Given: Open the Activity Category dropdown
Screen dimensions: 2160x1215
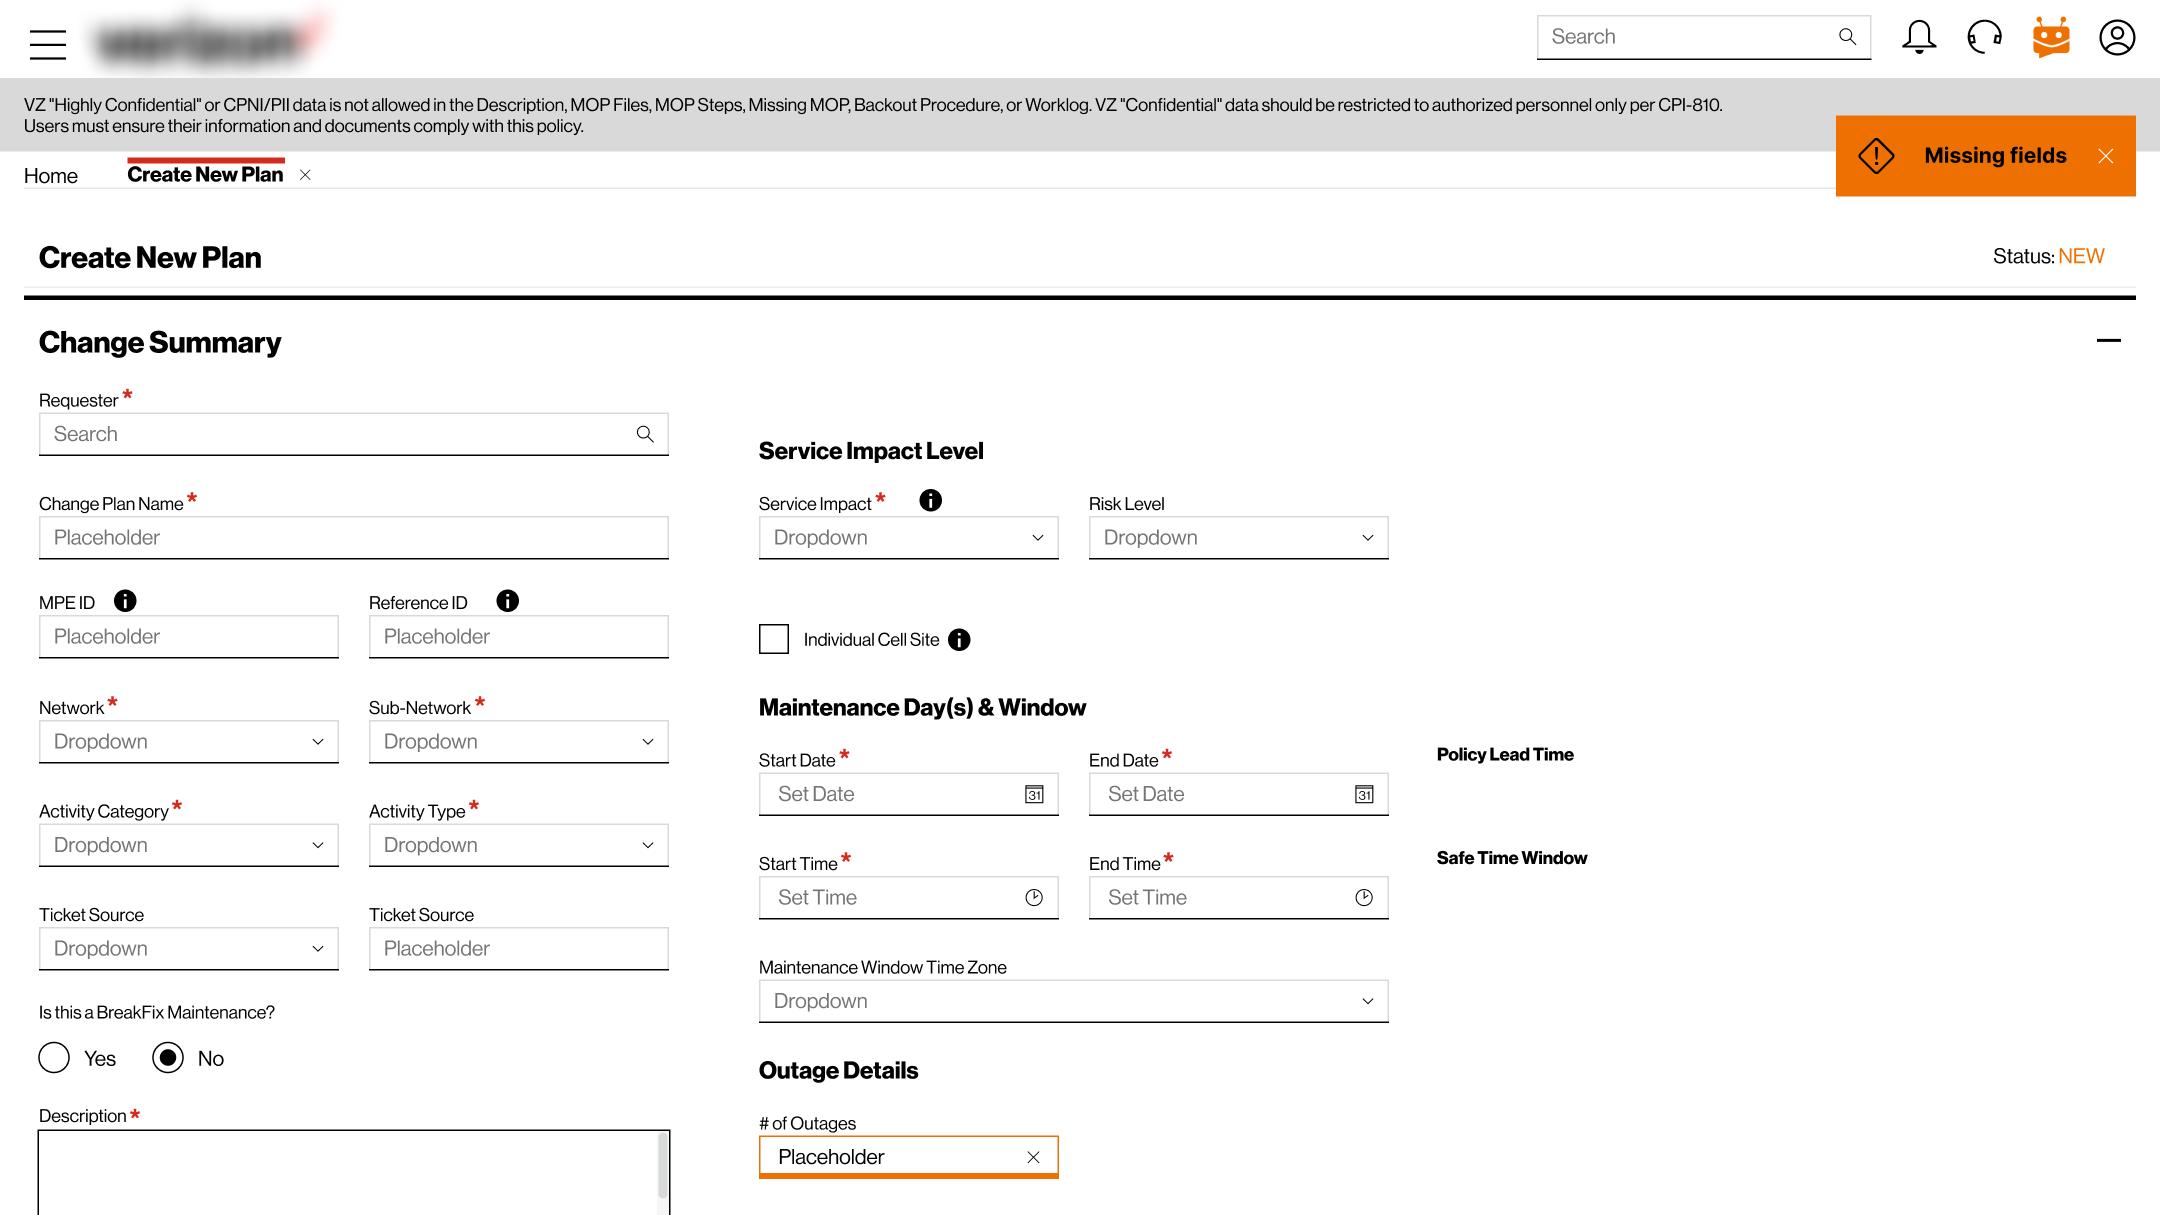Looking at the screenshot, I should [189, 845].
